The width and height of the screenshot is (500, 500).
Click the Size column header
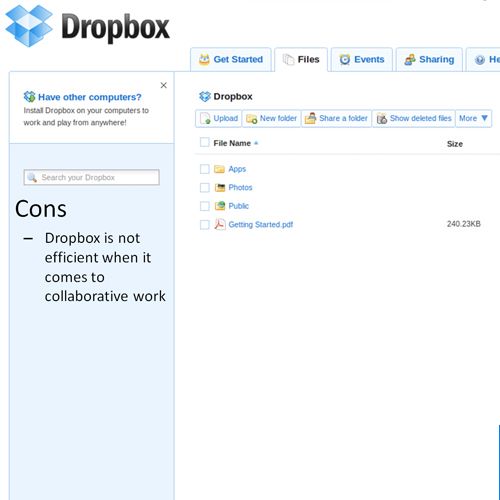pyautogui.click(x=455, y=144)
